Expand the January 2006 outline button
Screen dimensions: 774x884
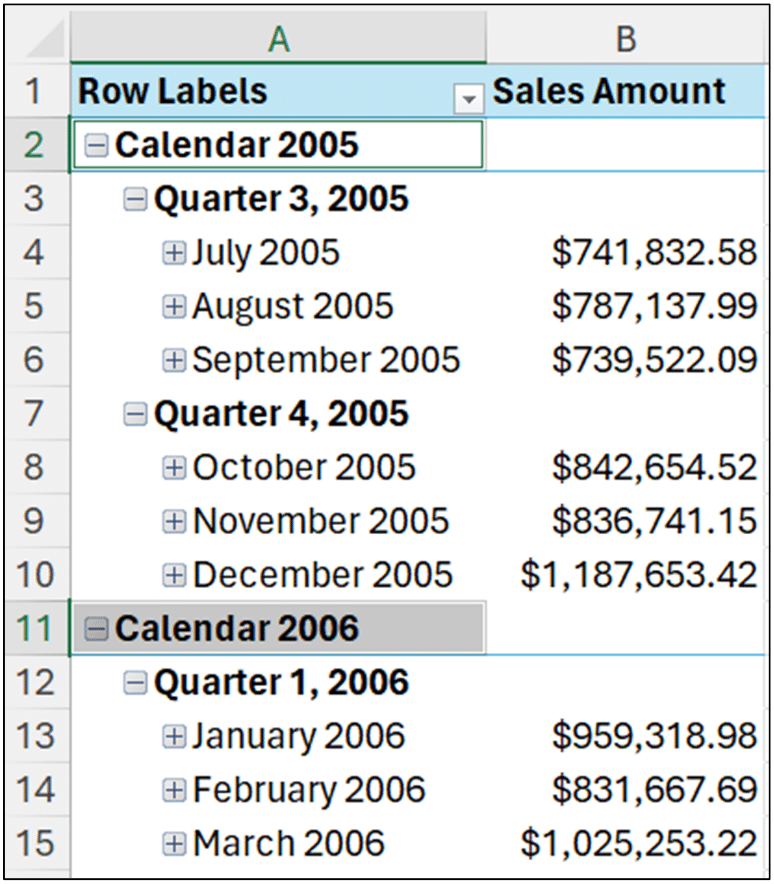(174, 735)
